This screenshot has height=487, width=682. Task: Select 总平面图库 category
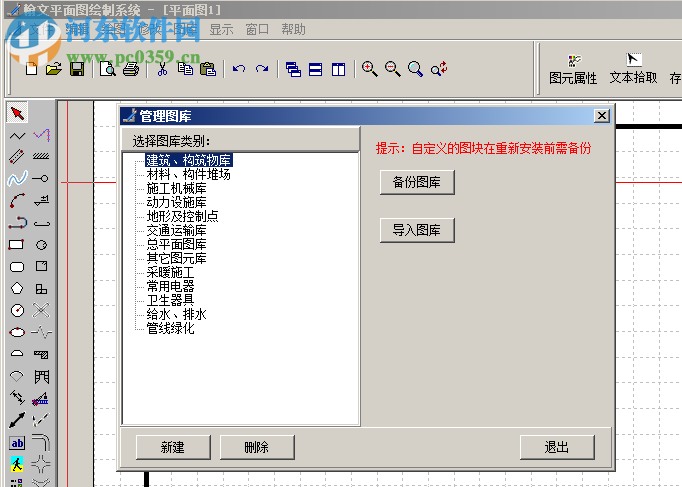click(176, 244)
